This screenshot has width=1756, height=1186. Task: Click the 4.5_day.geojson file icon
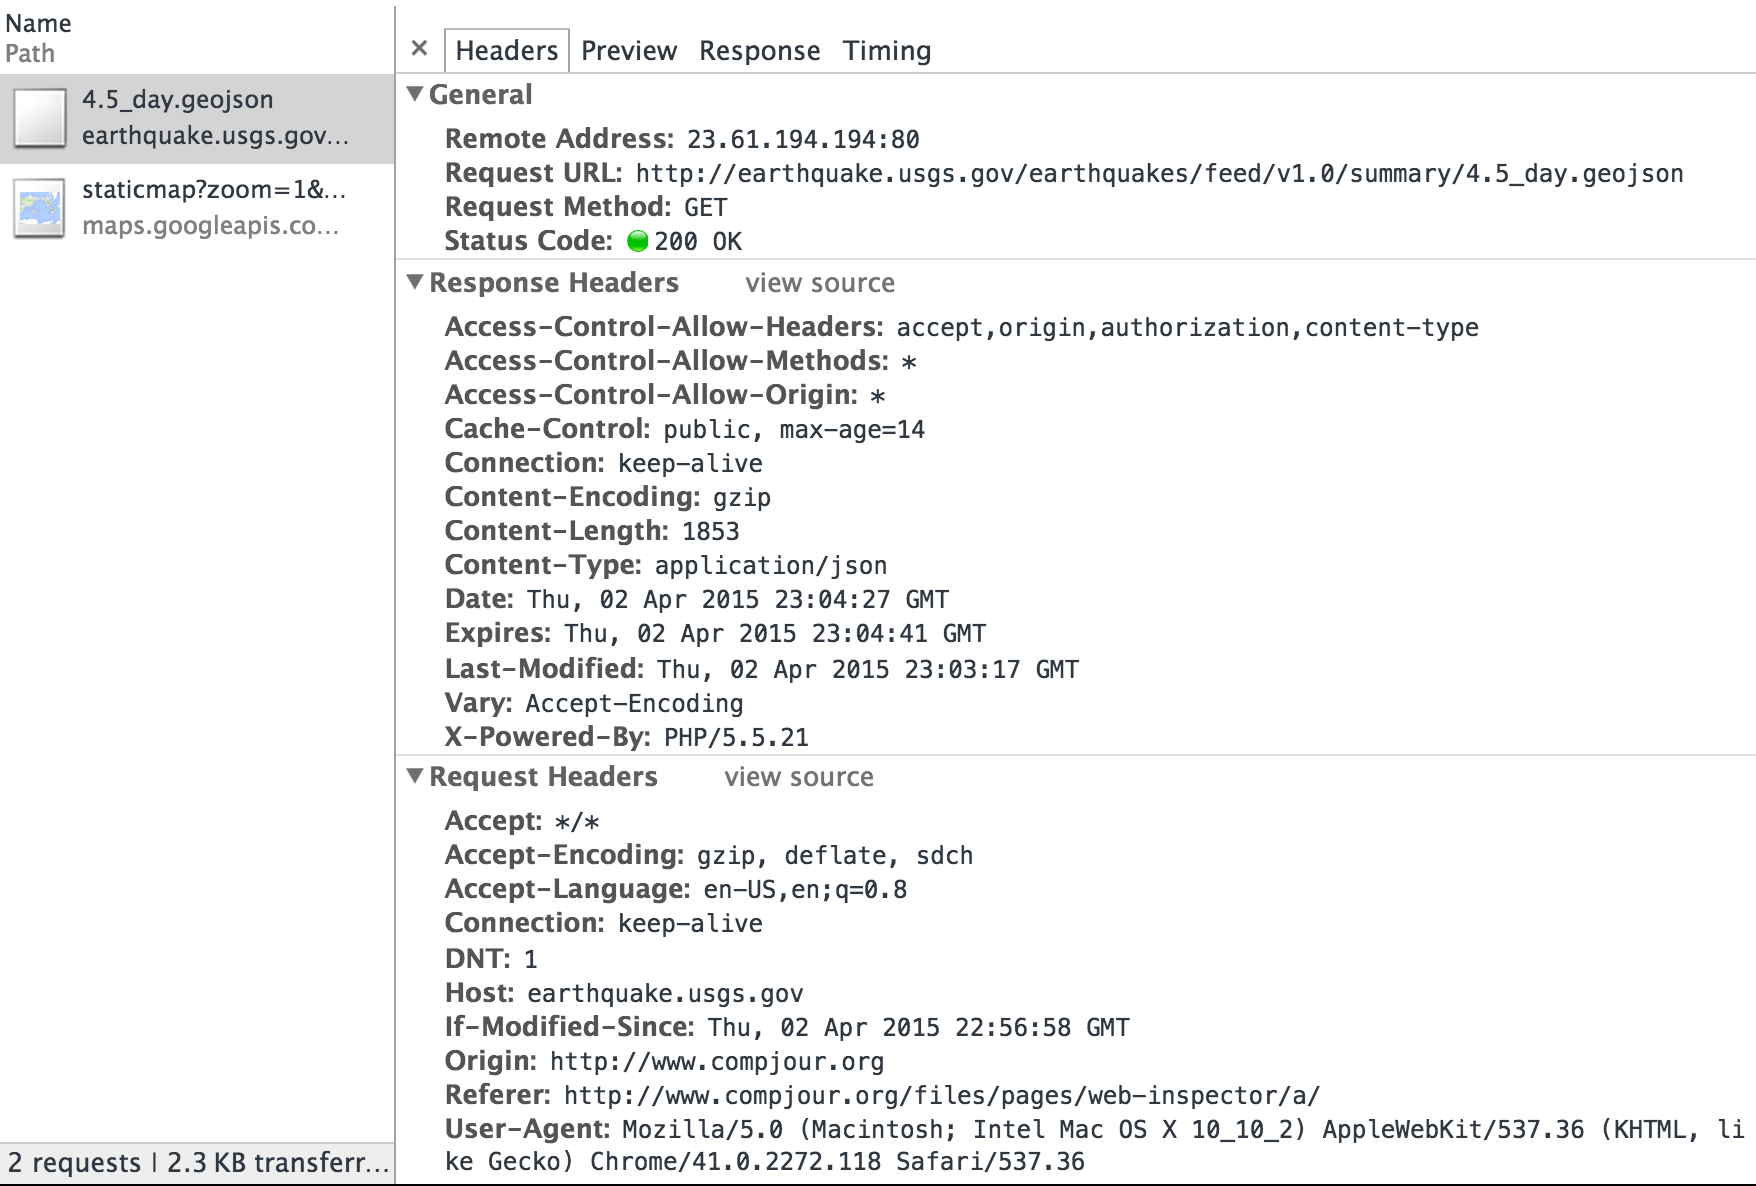(x=40, y=118)
